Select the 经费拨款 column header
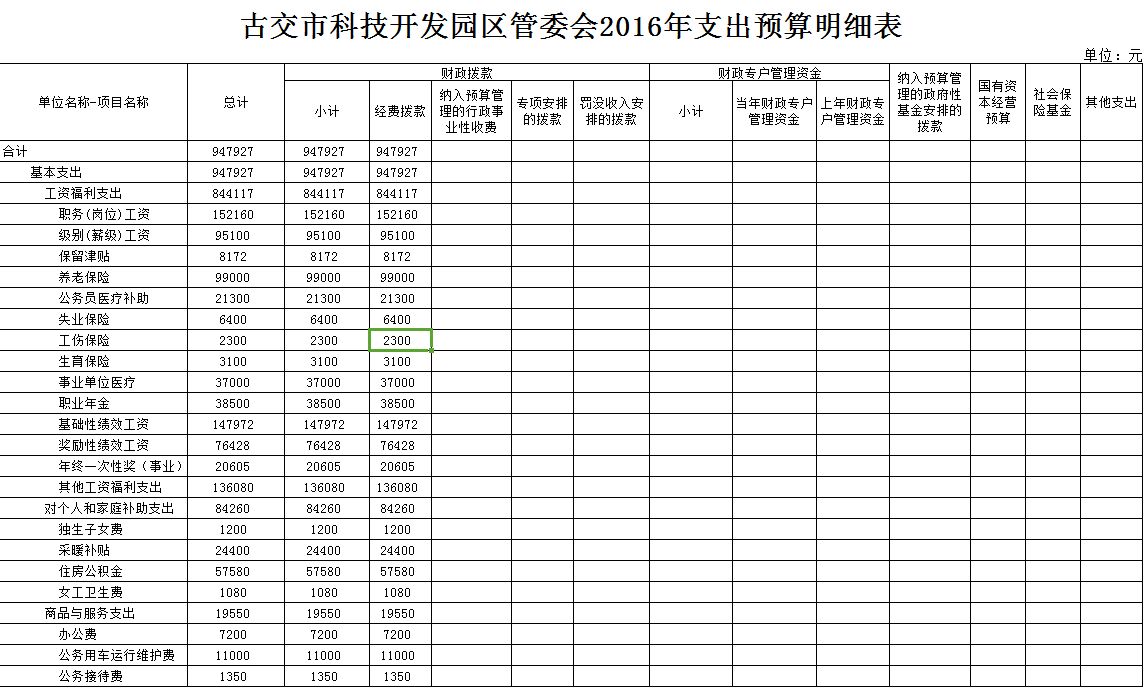 [x=400, y=111]
